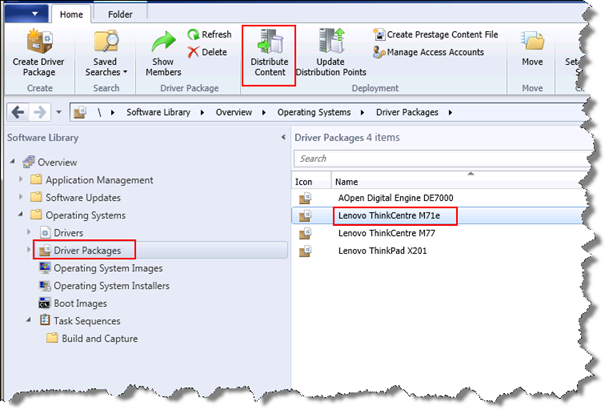Viewport: 605px width, 410px height.
Task: Click Show Members green arrow icon
Action: click(x=164, y=42)
